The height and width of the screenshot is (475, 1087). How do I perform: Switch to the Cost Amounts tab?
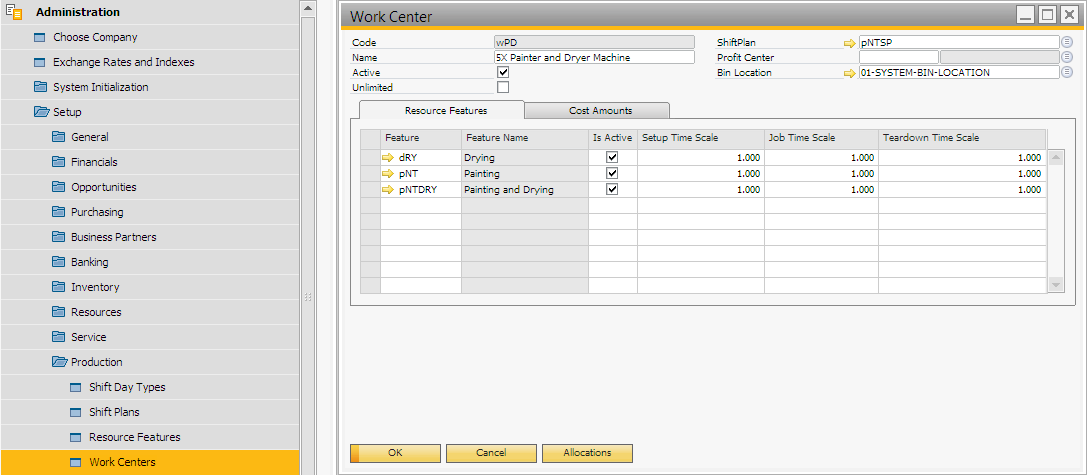coord(600,111)
